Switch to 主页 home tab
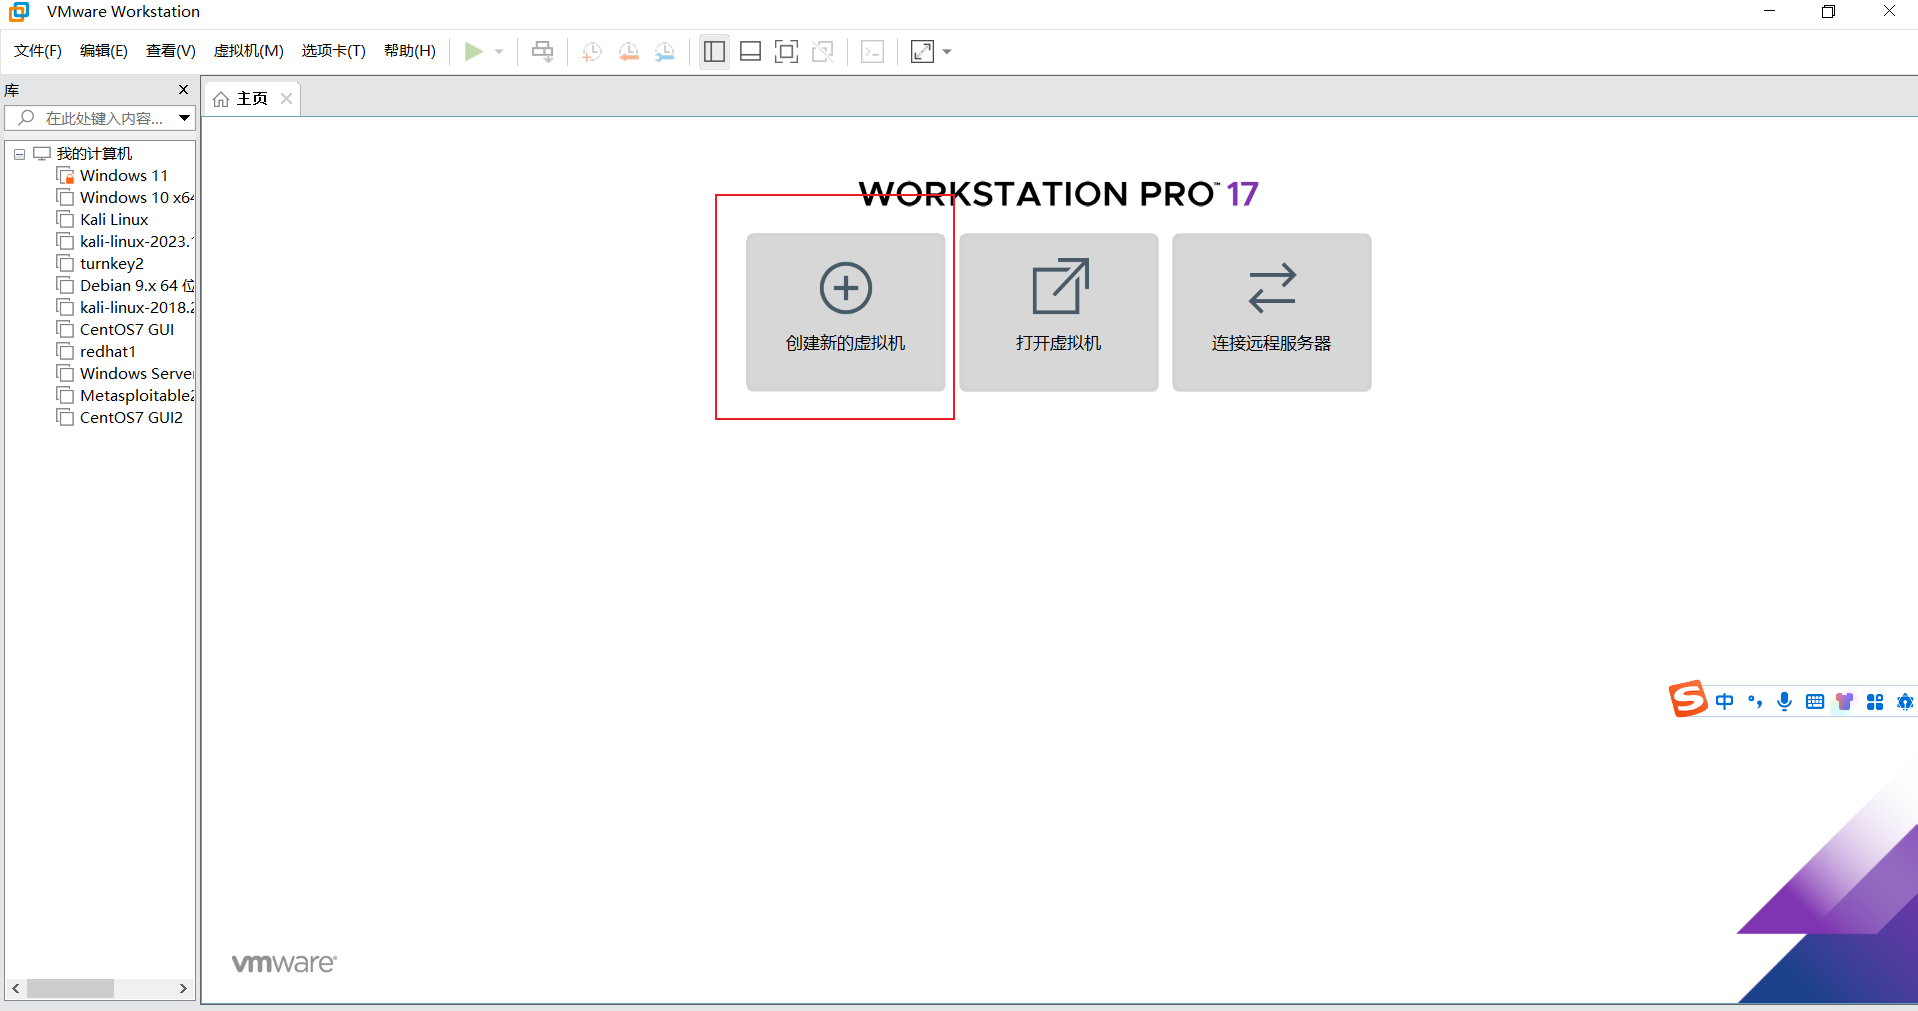 pyautogui.click(x=252, y=99)
